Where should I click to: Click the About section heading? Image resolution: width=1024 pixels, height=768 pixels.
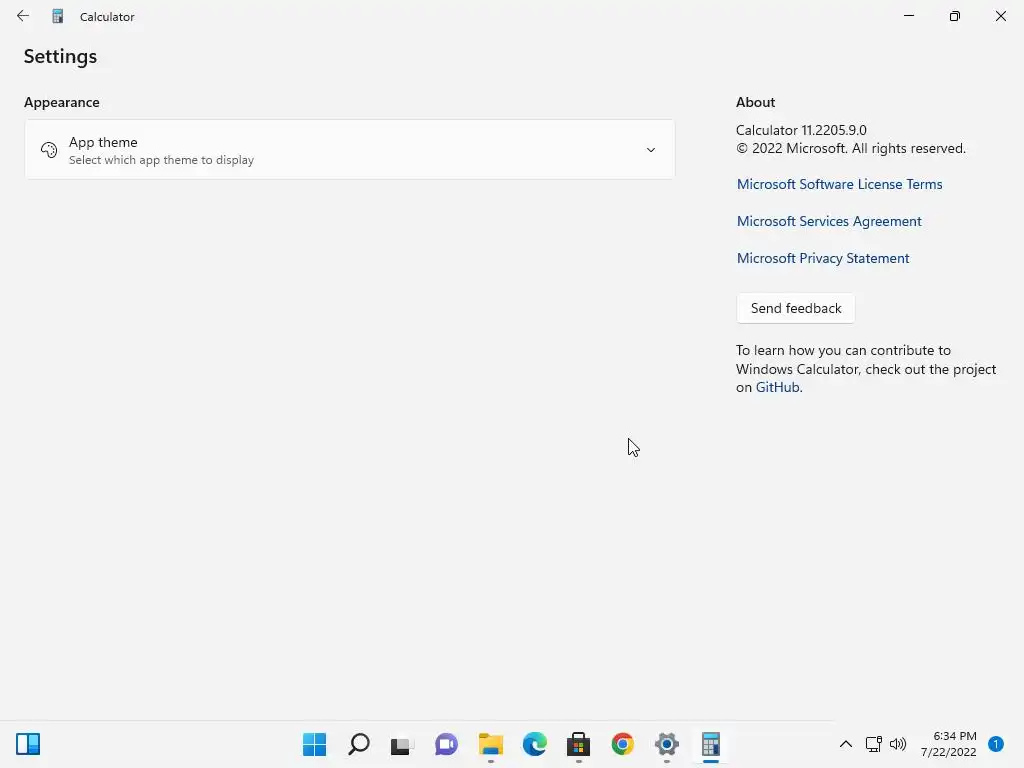[x=755, y=102]
